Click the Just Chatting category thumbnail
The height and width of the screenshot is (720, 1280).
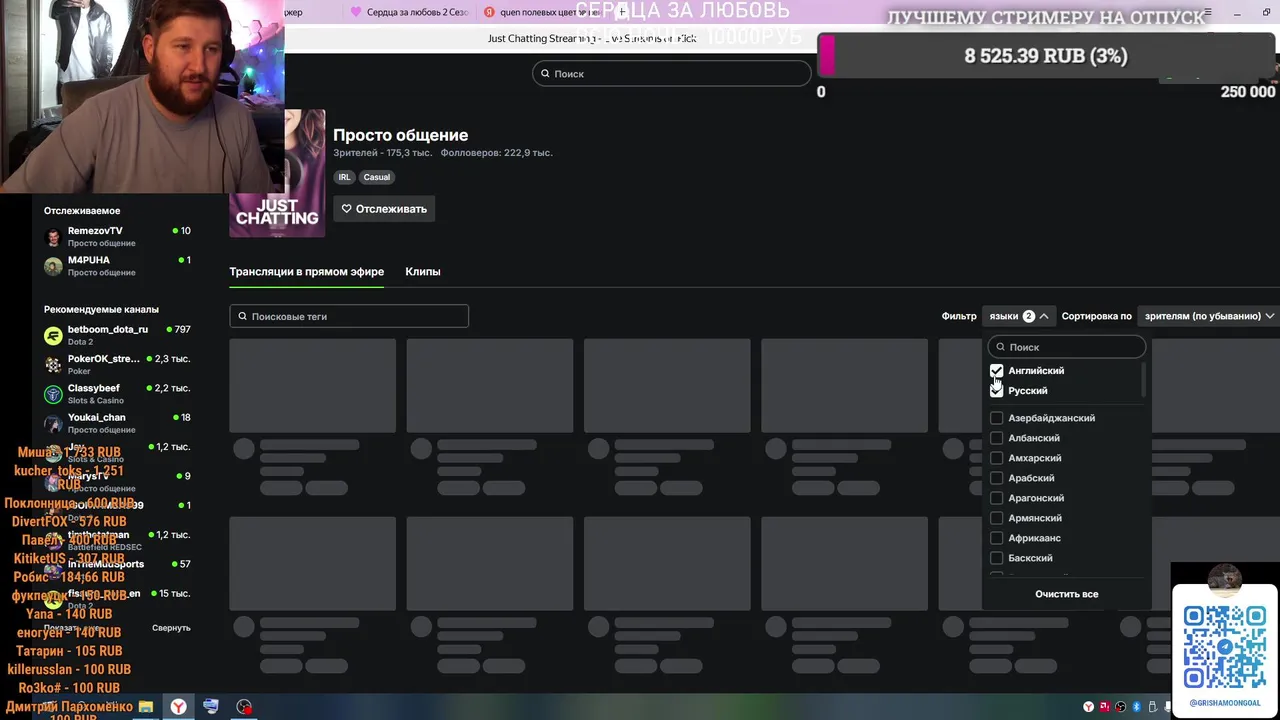(x=277, y=173)
